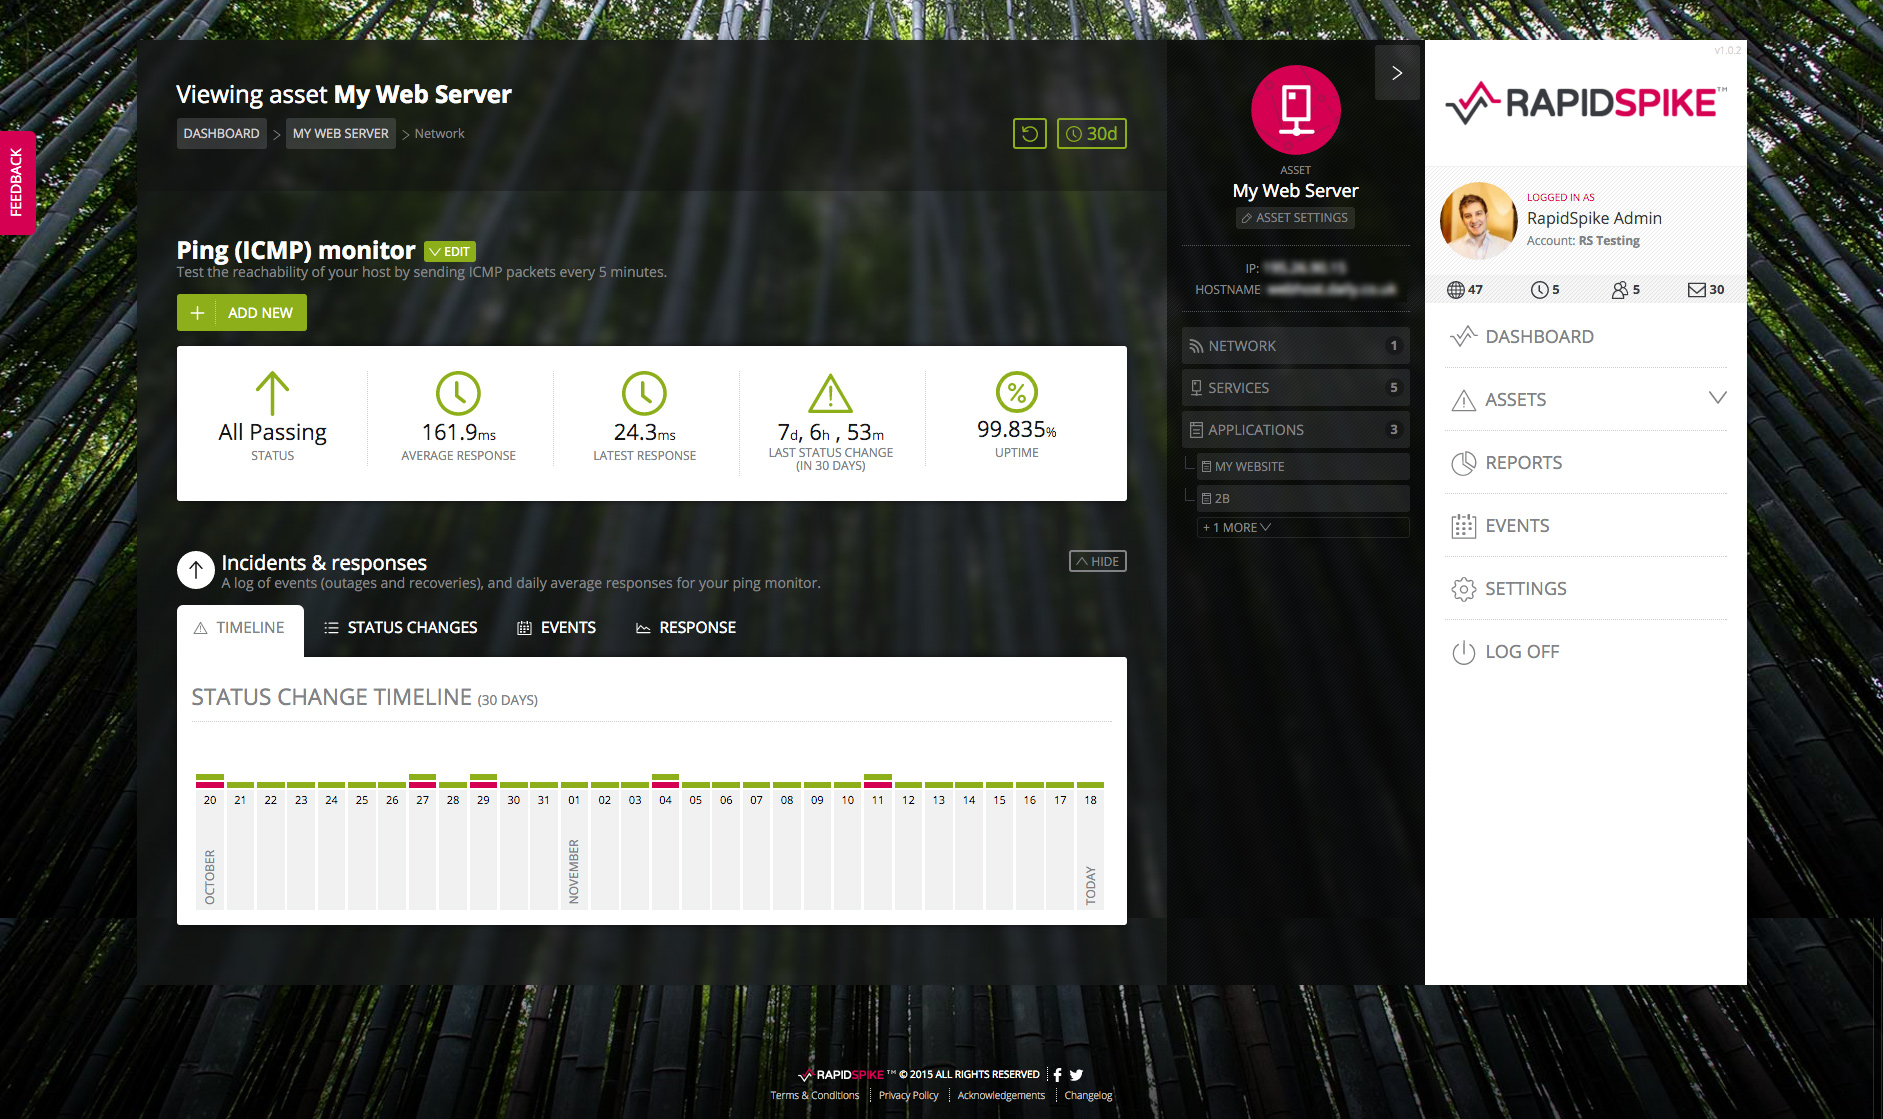The width and height of the screenshot is (1883, 1119).
Task: Switch to Status Changes tab
Action: pos(401,628)
